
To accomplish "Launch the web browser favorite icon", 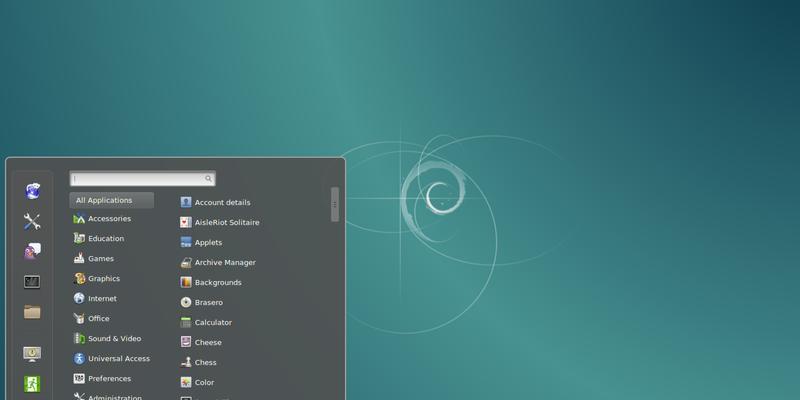I will tap(33, 191).
